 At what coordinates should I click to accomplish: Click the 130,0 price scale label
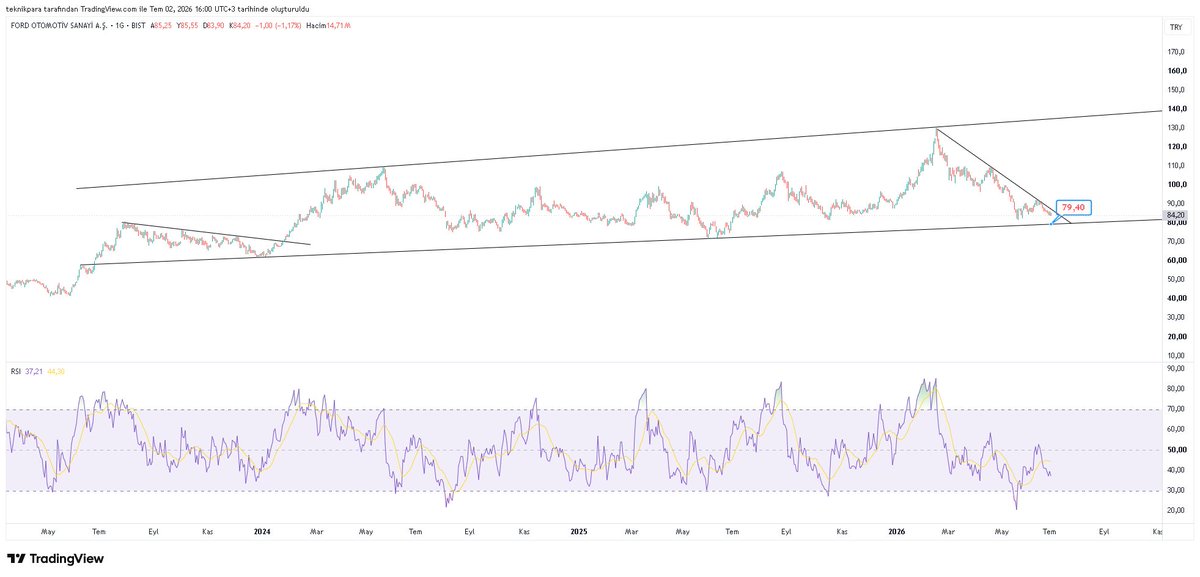point(1175,128)
